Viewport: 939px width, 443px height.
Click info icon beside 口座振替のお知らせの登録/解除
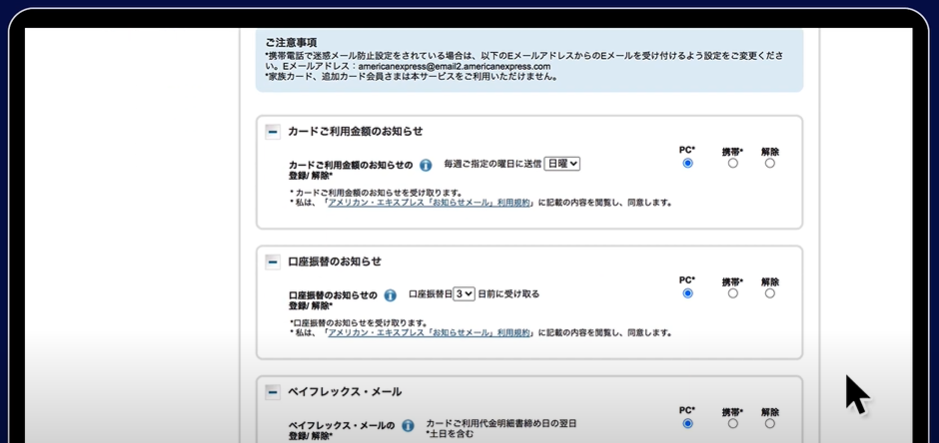tap(390, 296)
